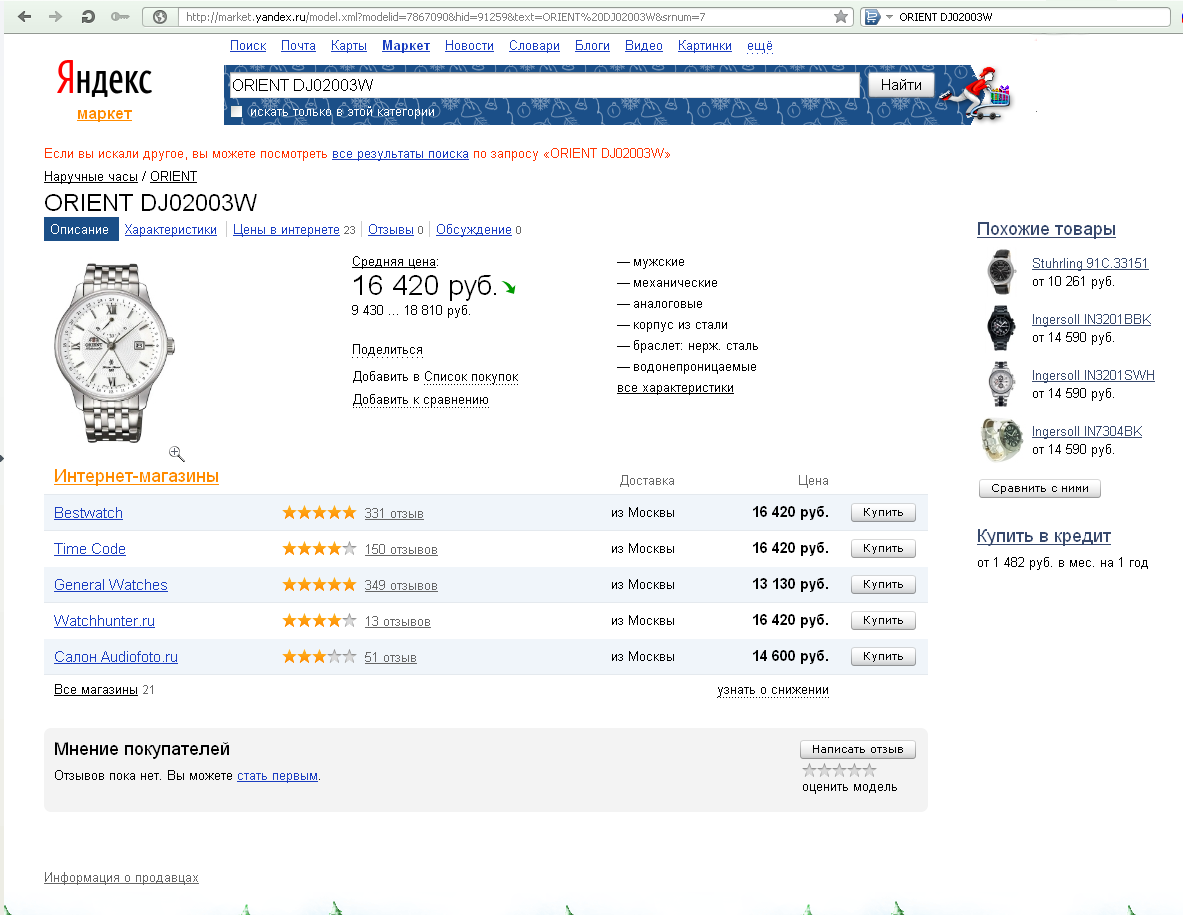Image resolution: width=1183 pixels, height=915 pixels.
Task: Click the star rating in General Watches row
Action: click(319, 585)
